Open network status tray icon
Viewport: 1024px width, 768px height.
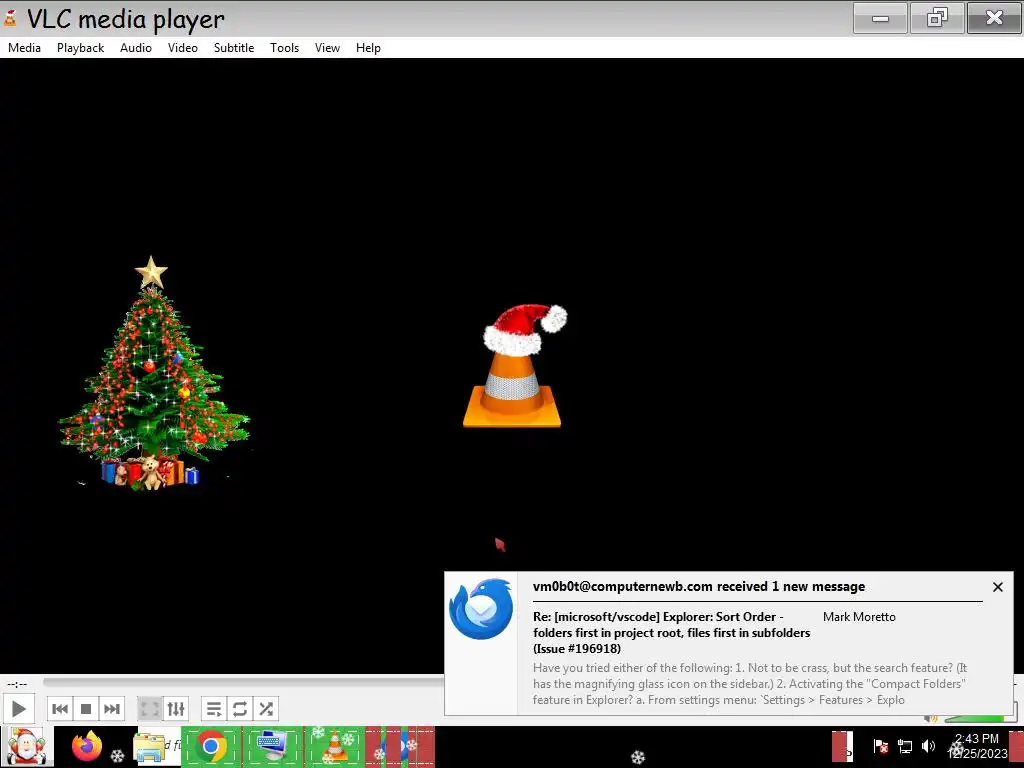(904, 746)
